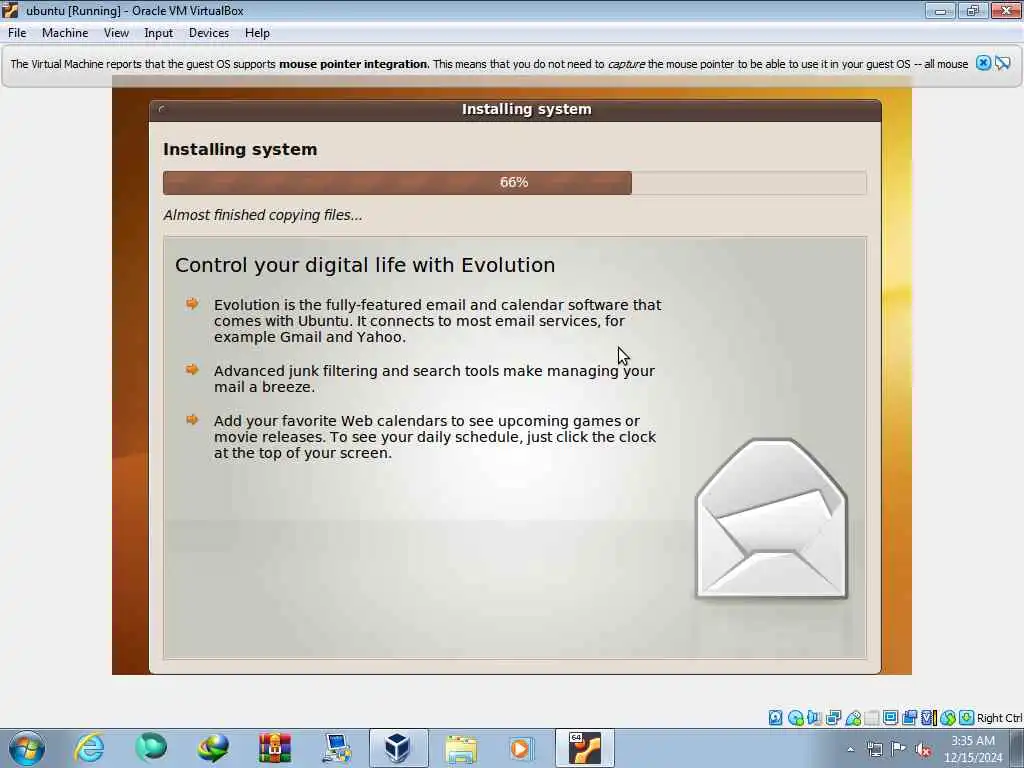Click the VirtualBox app icon in the title bar
Screen dimensions: 1024x768
[10, 10]
